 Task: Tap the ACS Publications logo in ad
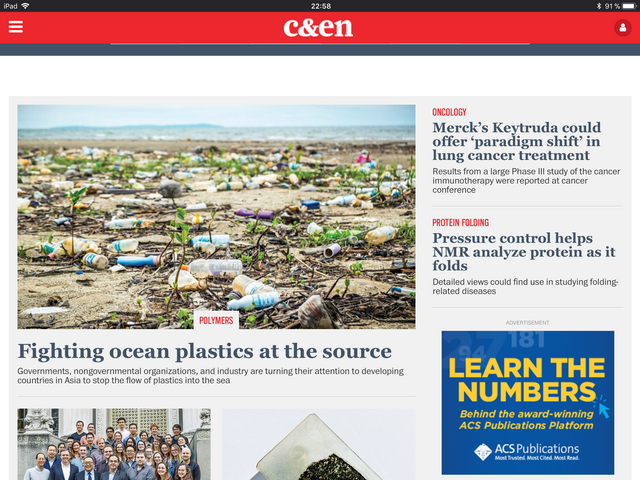527,452
